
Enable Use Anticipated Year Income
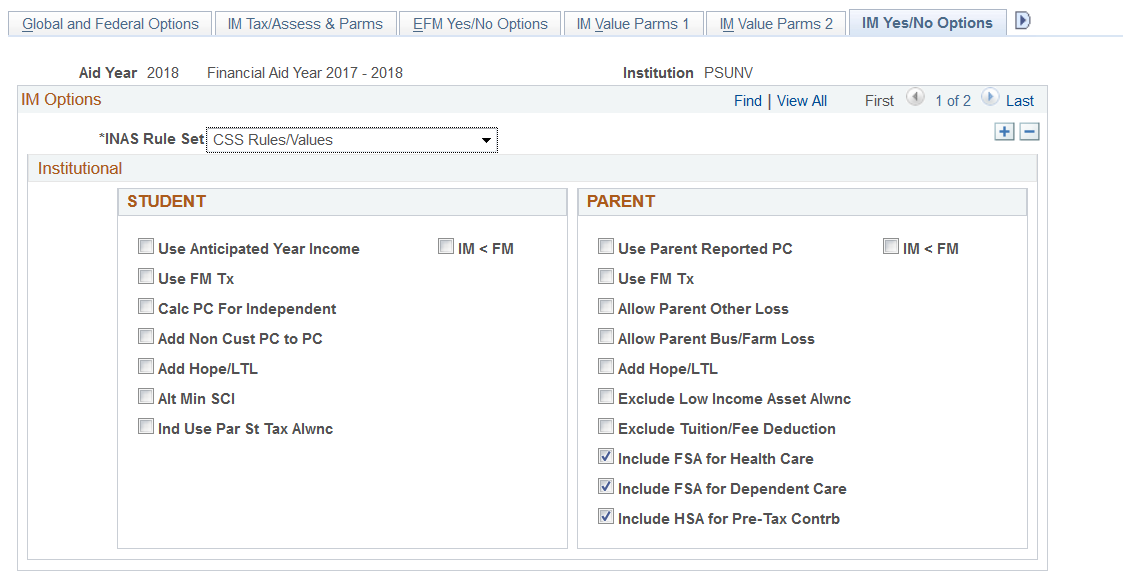point(146,246)
